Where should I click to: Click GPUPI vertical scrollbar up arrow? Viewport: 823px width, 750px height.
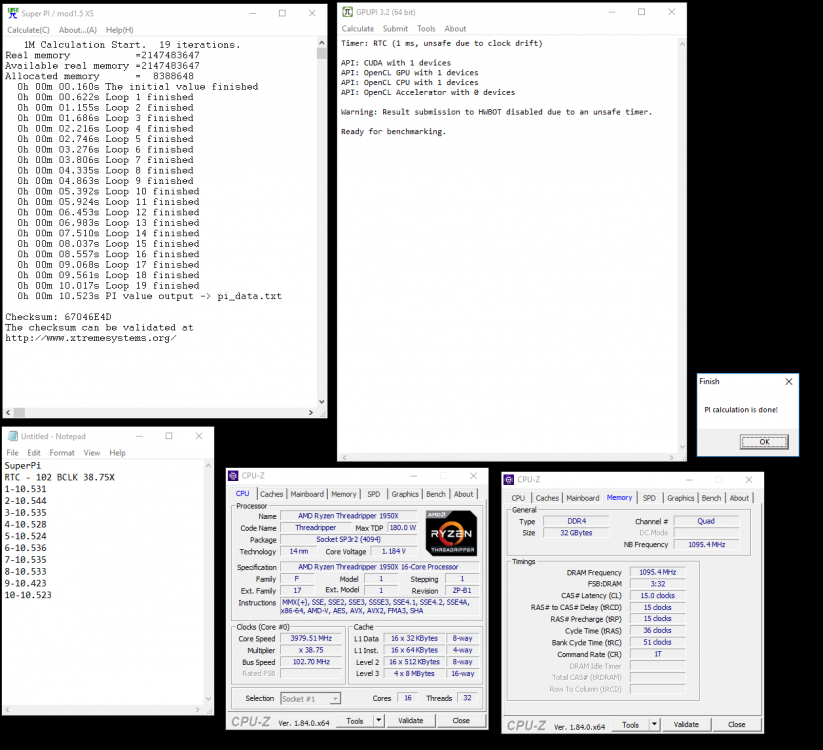click(x=682, y=44)
